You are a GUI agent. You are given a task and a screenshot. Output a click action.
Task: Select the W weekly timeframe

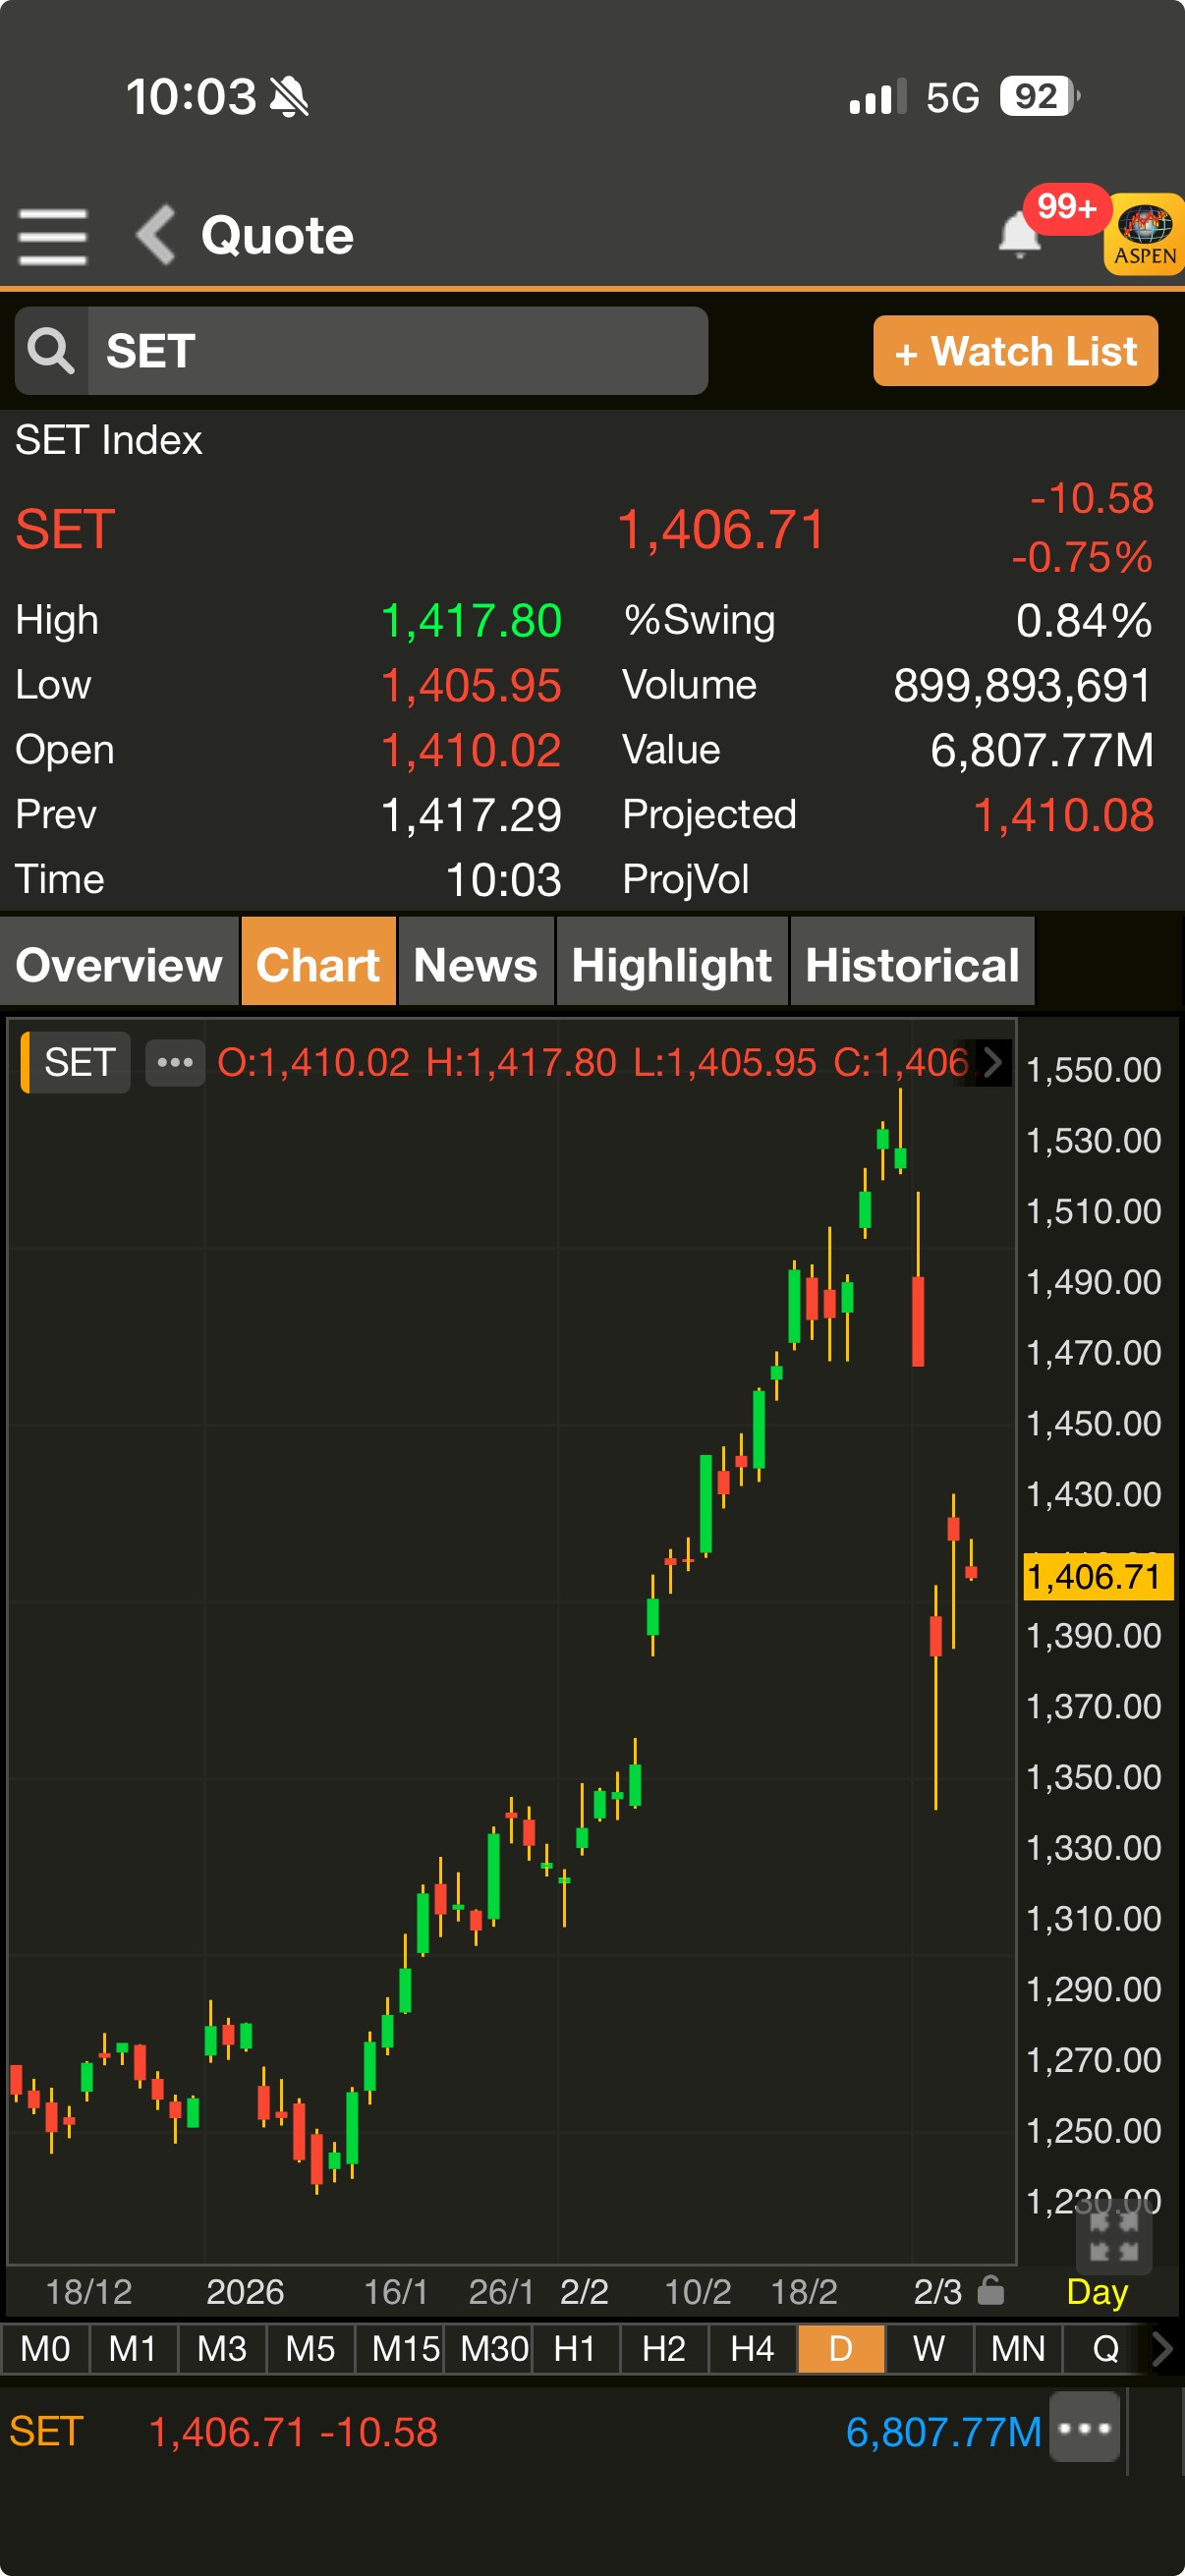pos(929,2348)
